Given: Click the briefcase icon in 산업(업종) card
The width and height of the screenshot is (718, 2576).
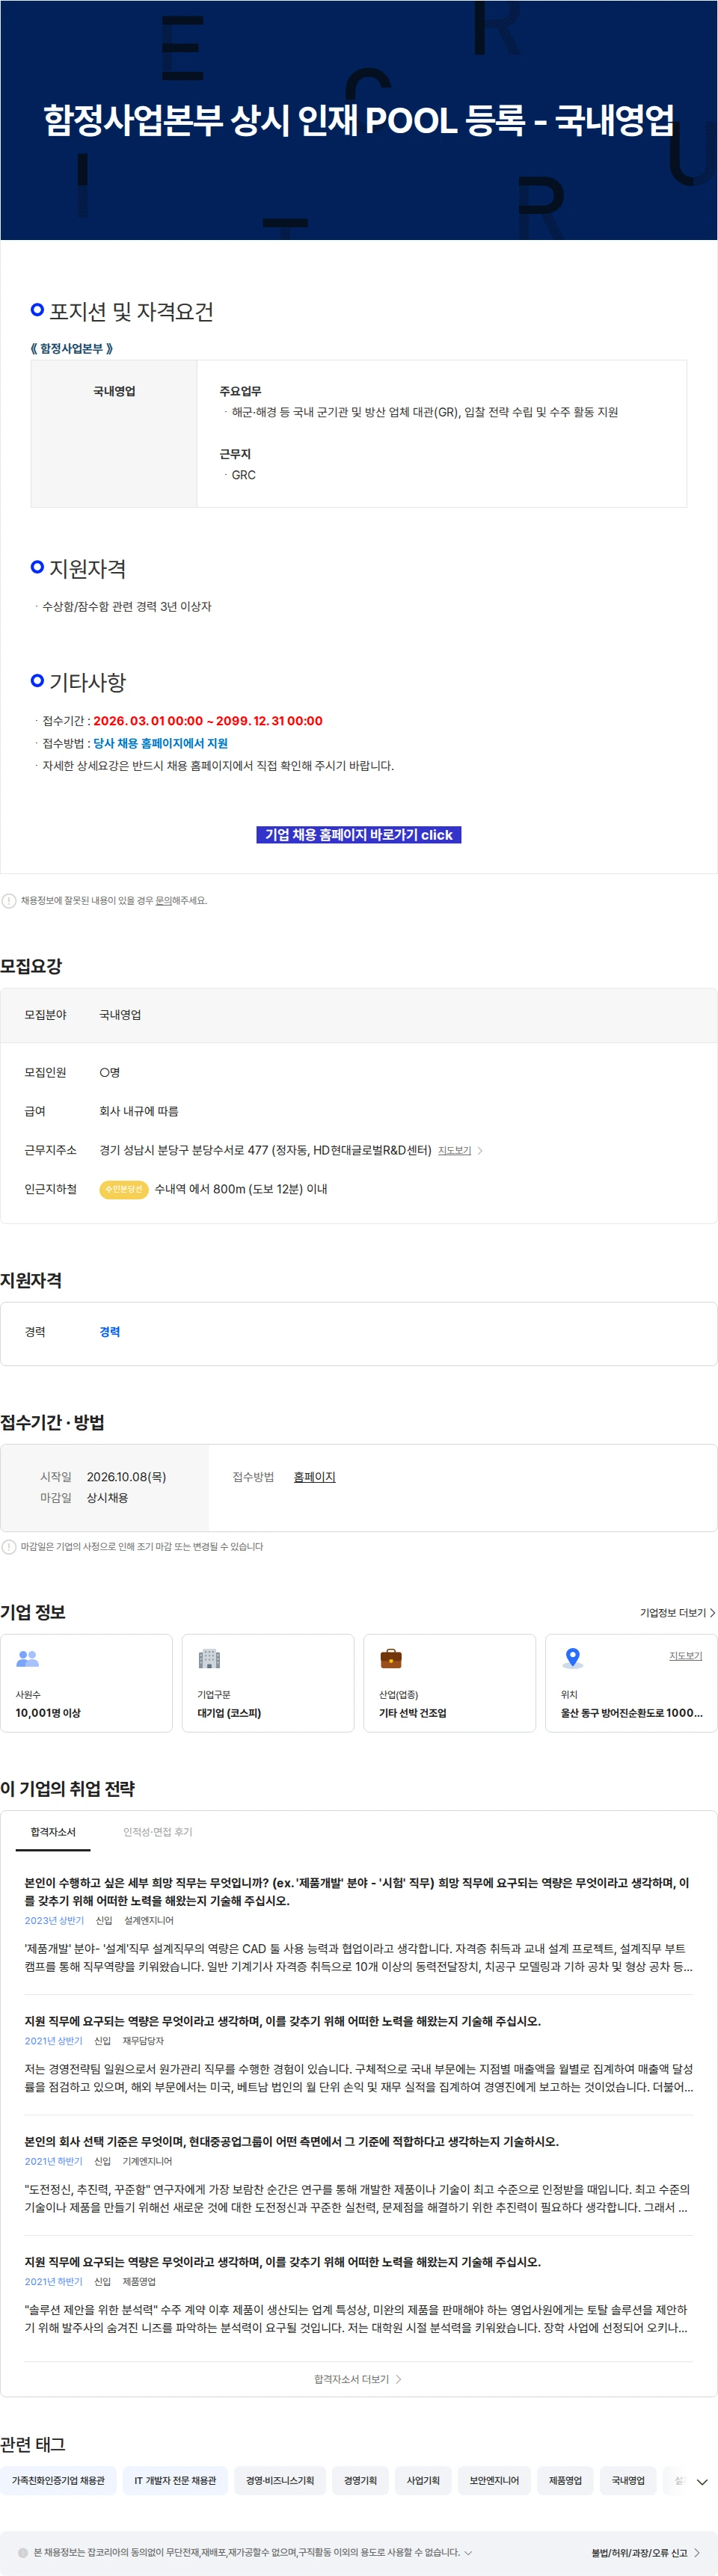Looking at the screenshot, I should [x=391, y=1658].
